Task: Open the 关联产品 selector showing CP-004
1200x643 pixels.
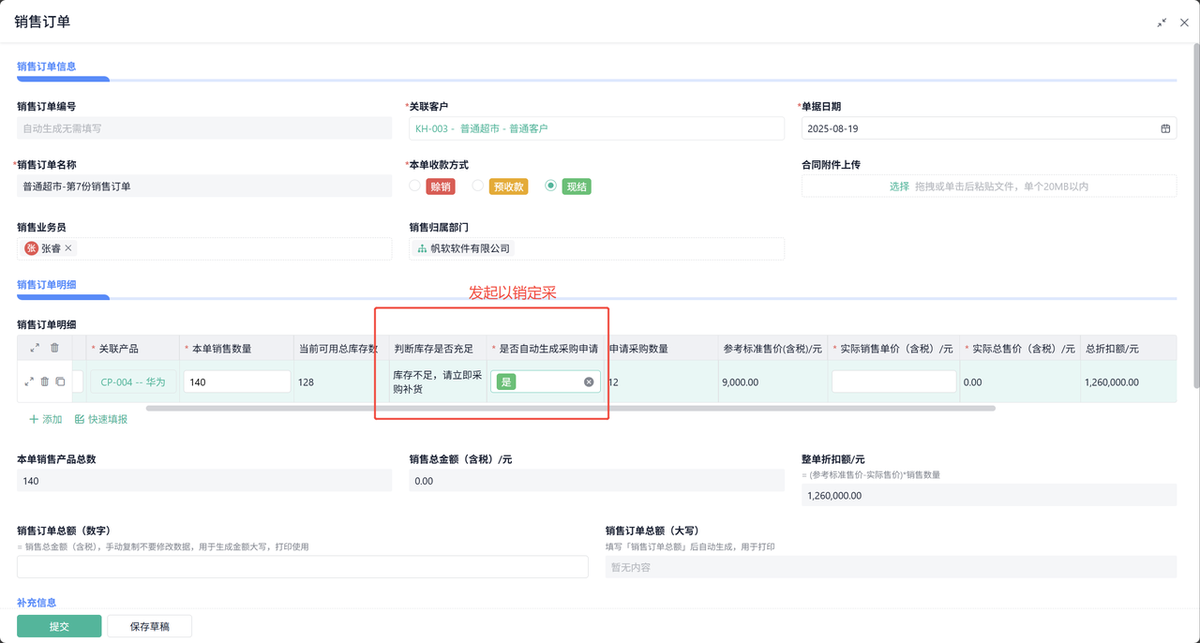Action: [x=134, y=381]
